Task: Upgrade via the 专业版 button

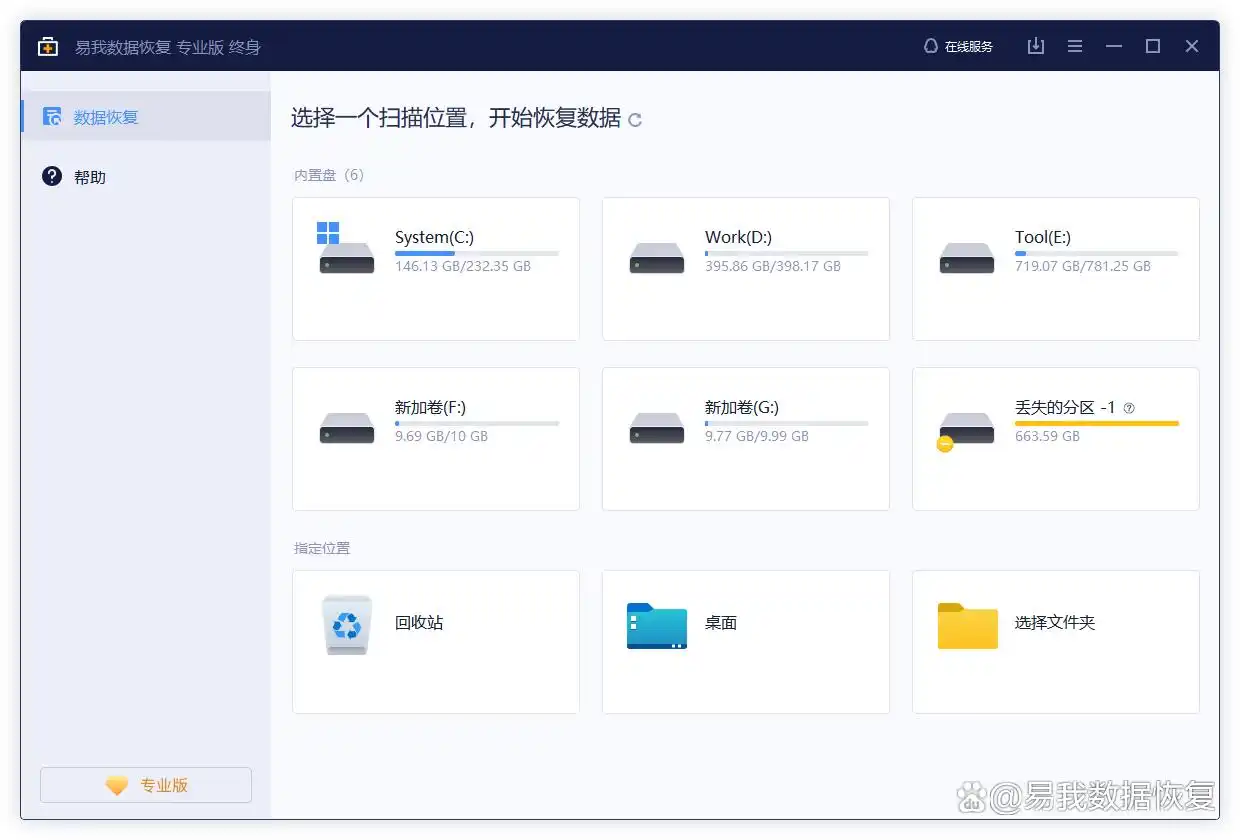Action: [x=145, y=785]
